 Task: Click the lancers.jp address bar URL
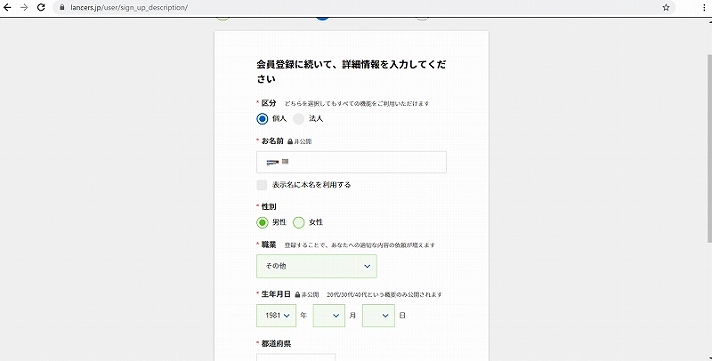[x=129, y=7]
